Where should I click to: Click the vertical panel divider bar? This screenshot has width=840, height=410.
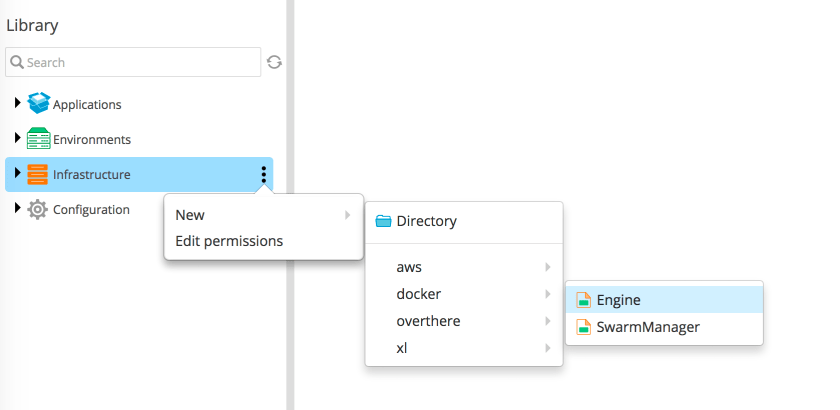[290, 250]
